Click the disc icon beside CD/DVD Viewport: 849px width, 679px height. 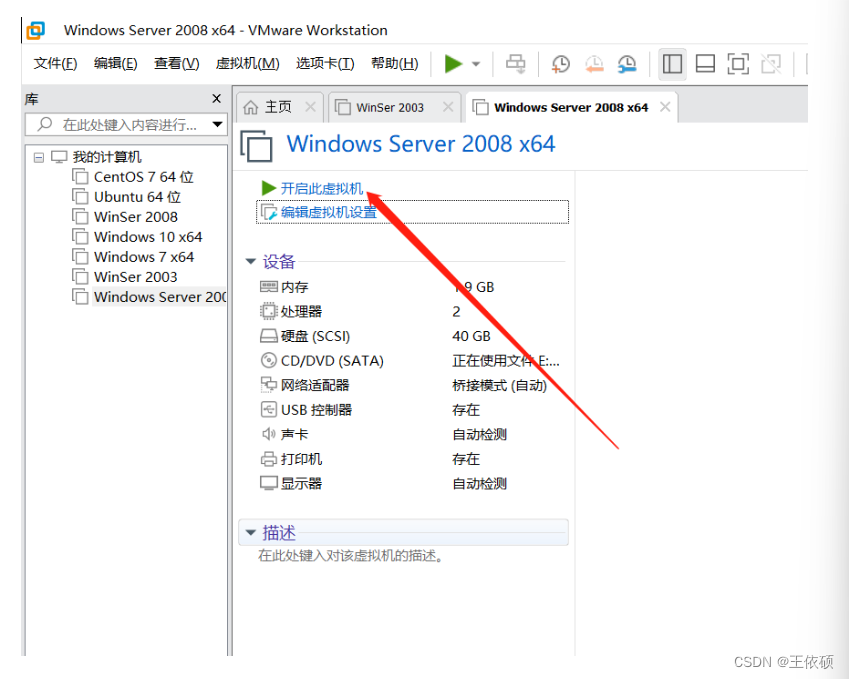pyautogui.click(x=269, y=361)
